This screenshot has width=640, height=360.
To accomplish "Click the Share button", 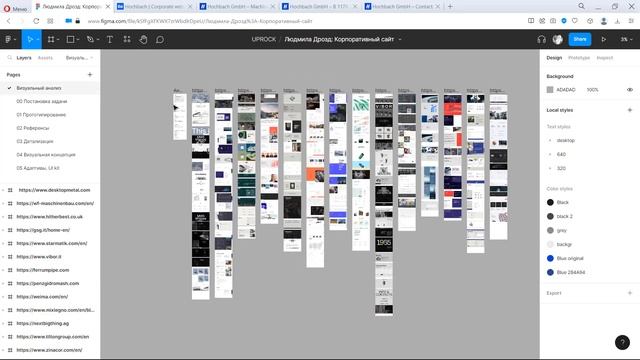I will (x=580, y=39).
